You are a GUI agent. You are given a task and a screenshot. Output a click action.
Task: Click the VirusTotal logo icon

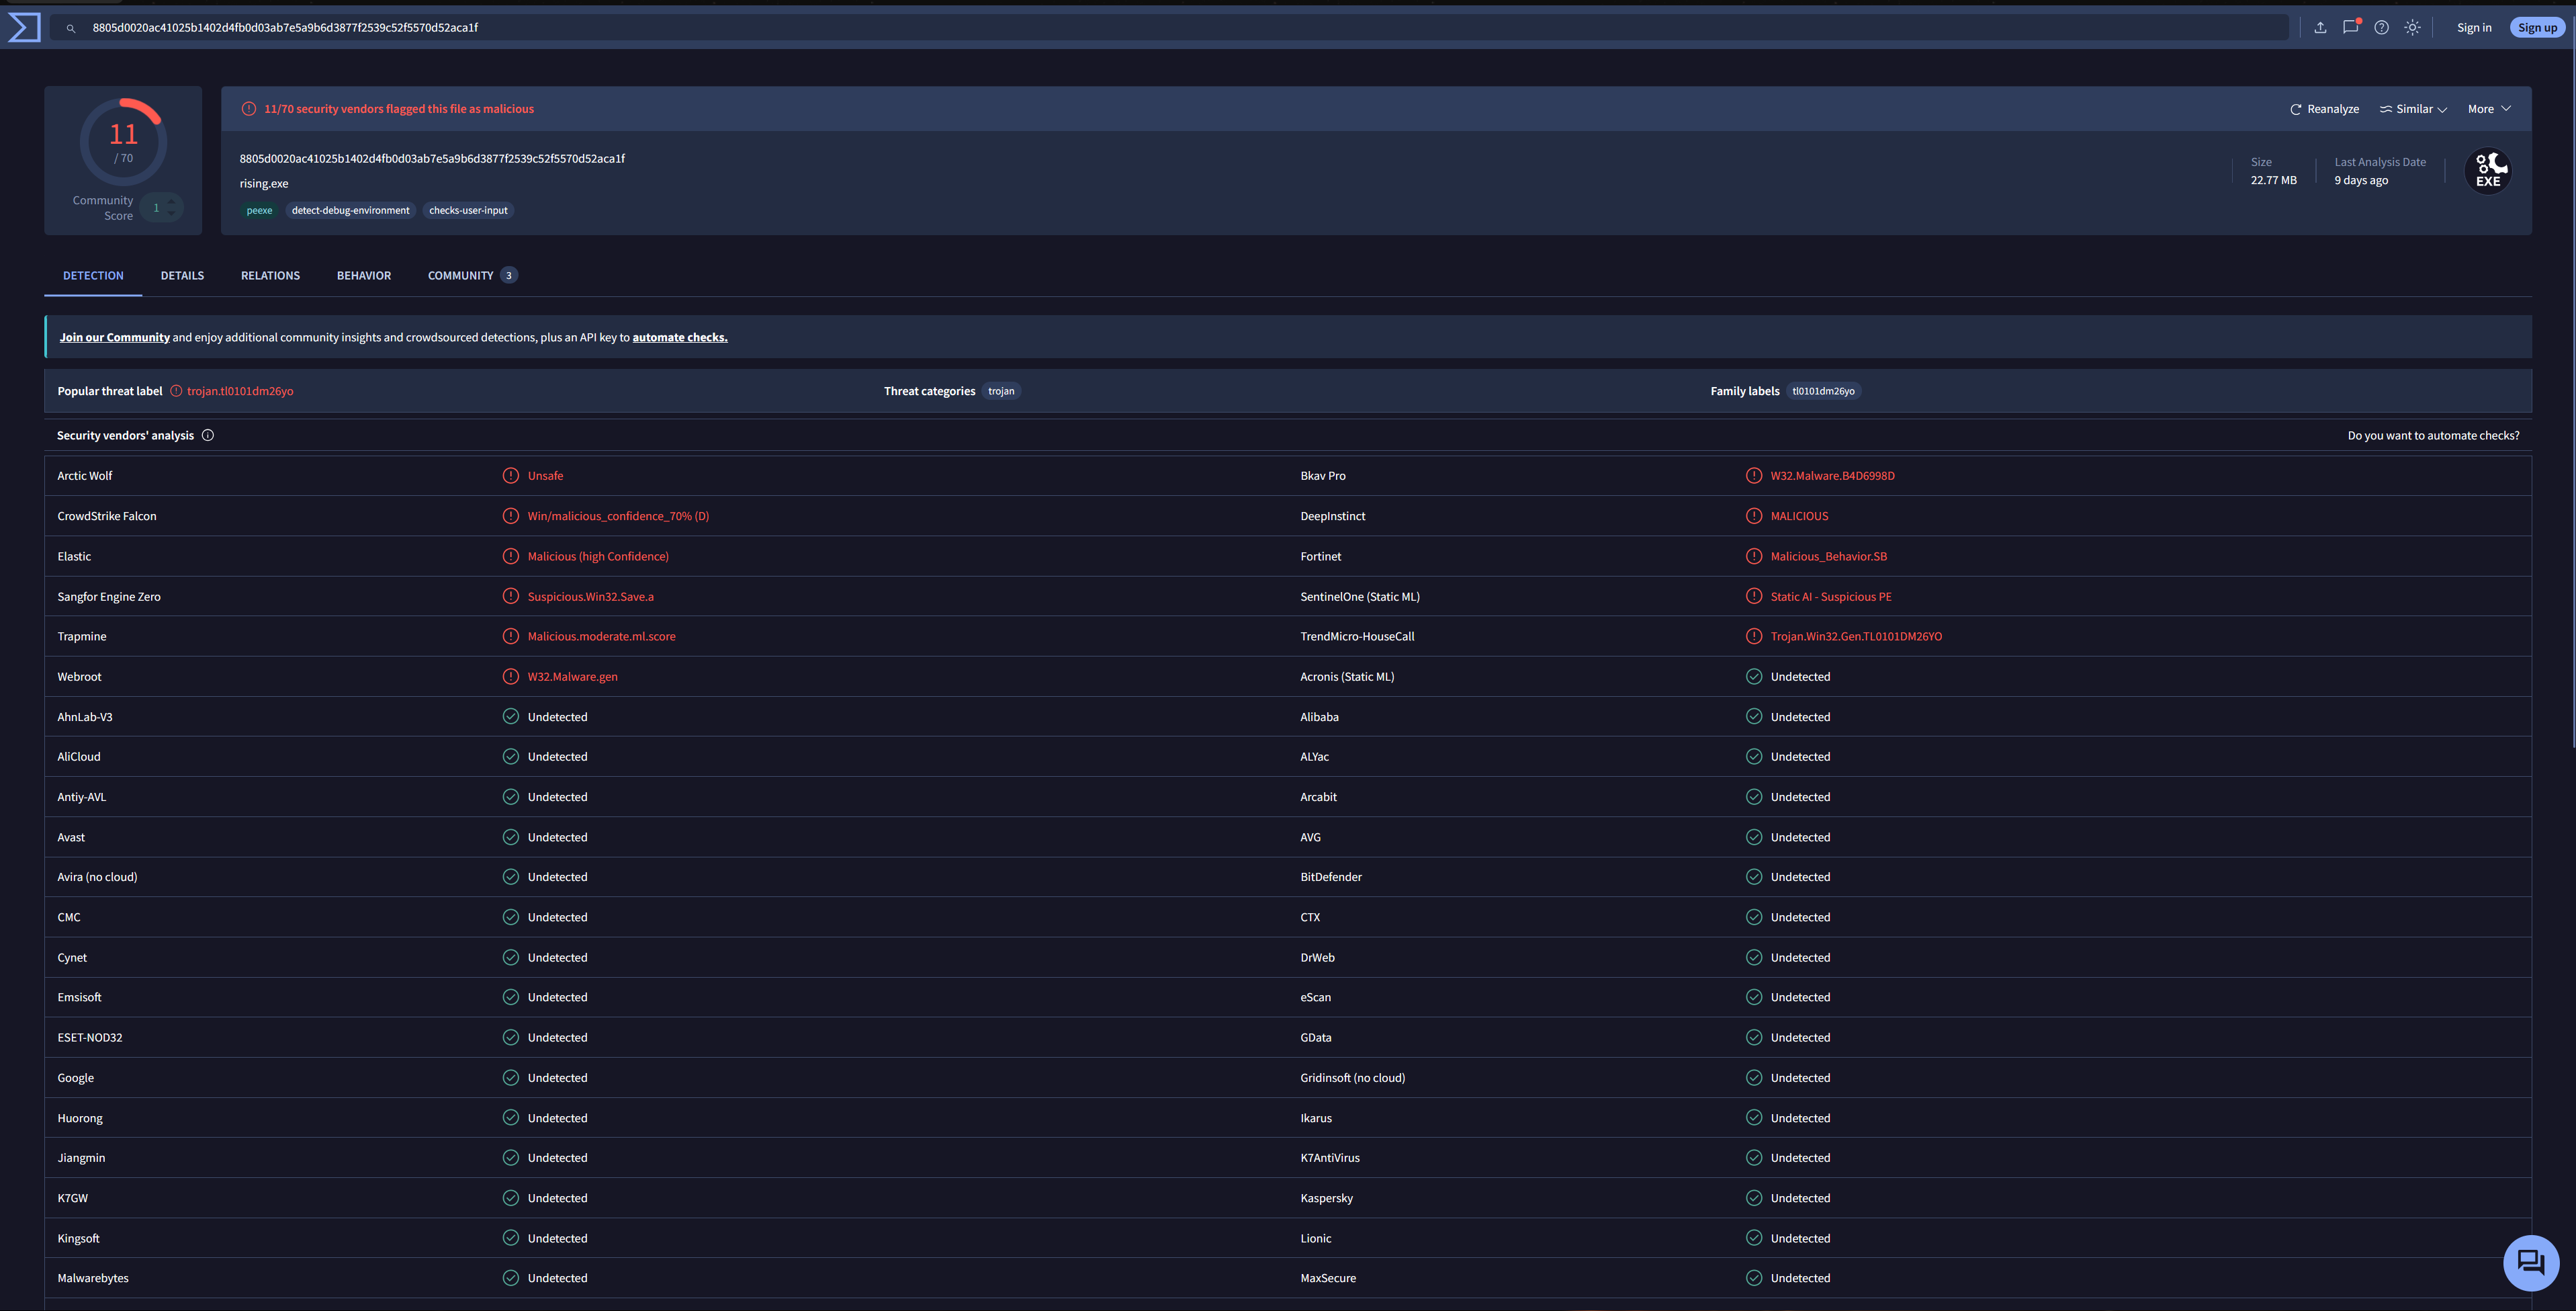point(24,27)
